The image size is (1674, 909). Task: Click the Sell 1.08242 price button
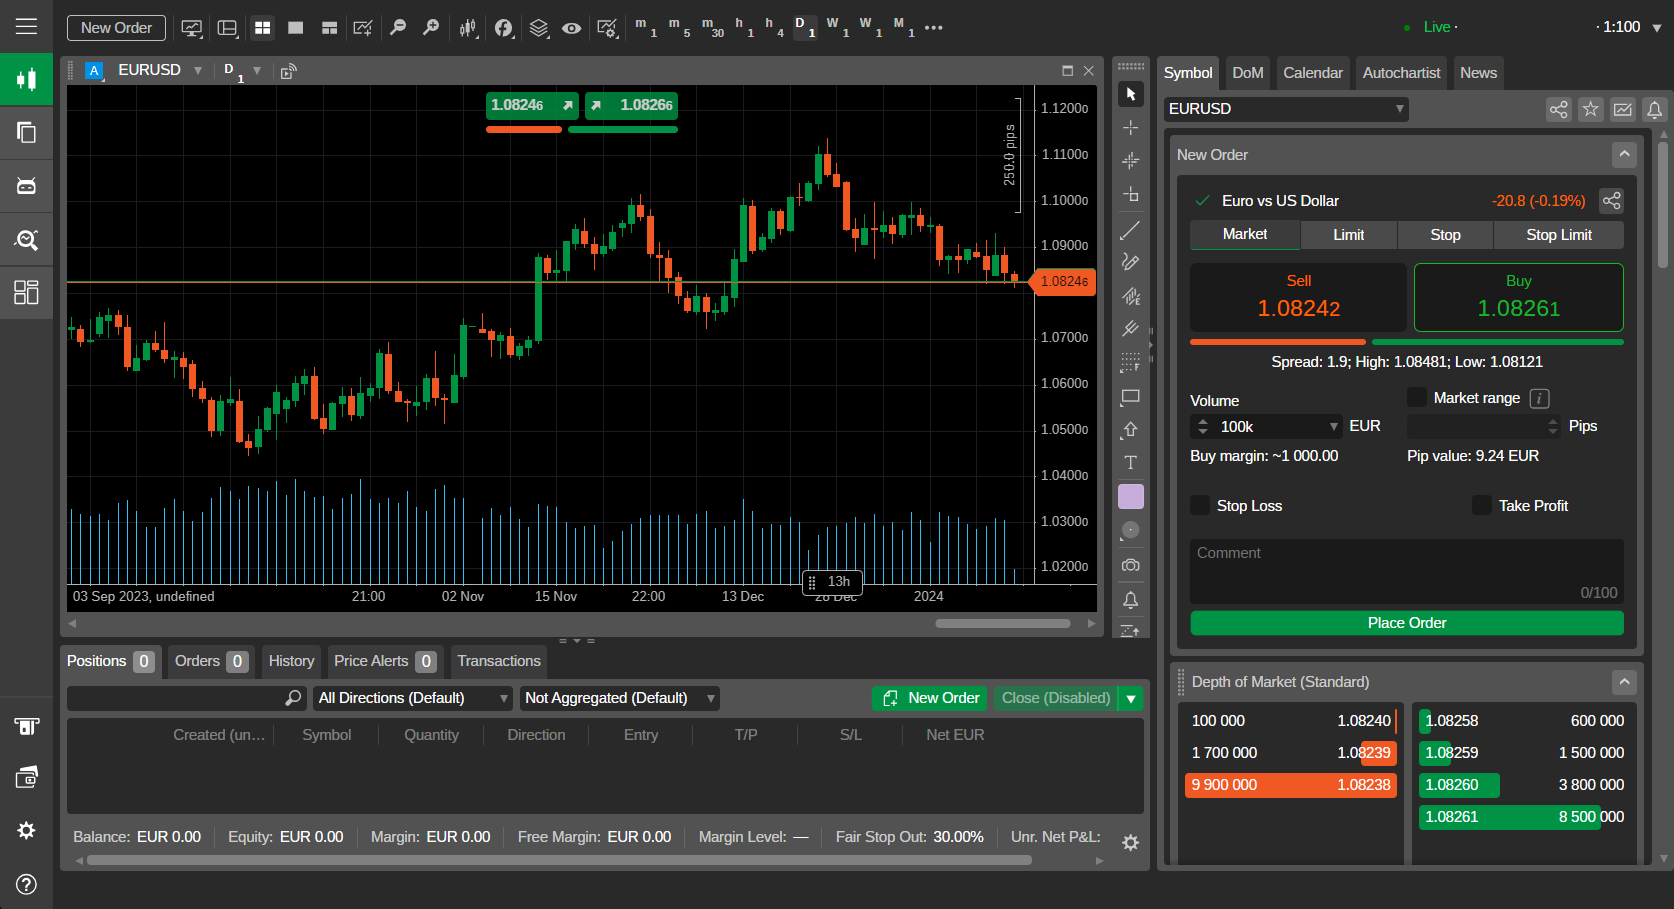[x=1298, y=297]
